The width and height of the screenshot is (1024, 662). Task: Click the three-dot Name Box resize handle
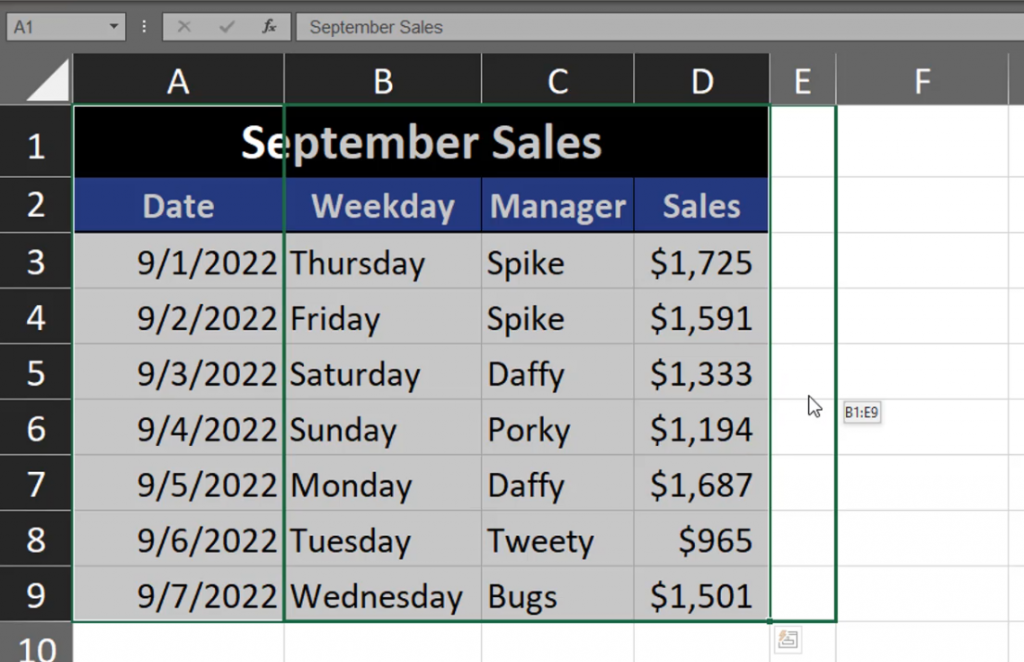(145, 27)
